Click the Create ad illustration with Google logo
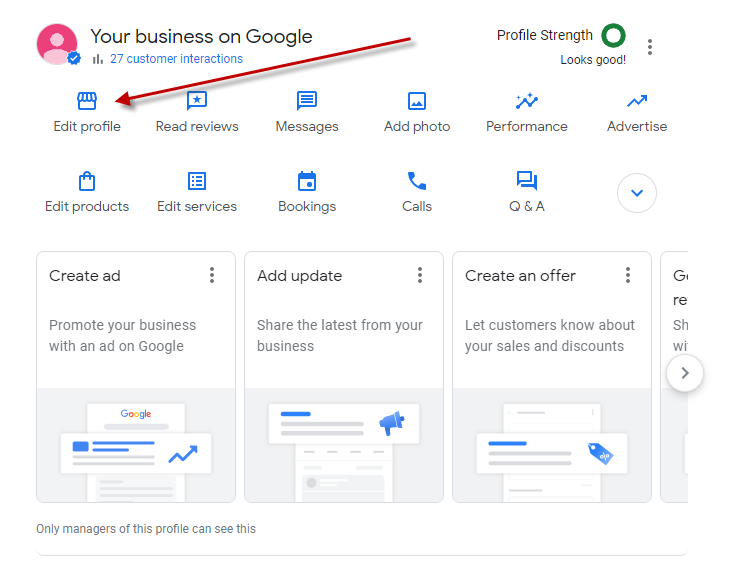 click(136, 445)
